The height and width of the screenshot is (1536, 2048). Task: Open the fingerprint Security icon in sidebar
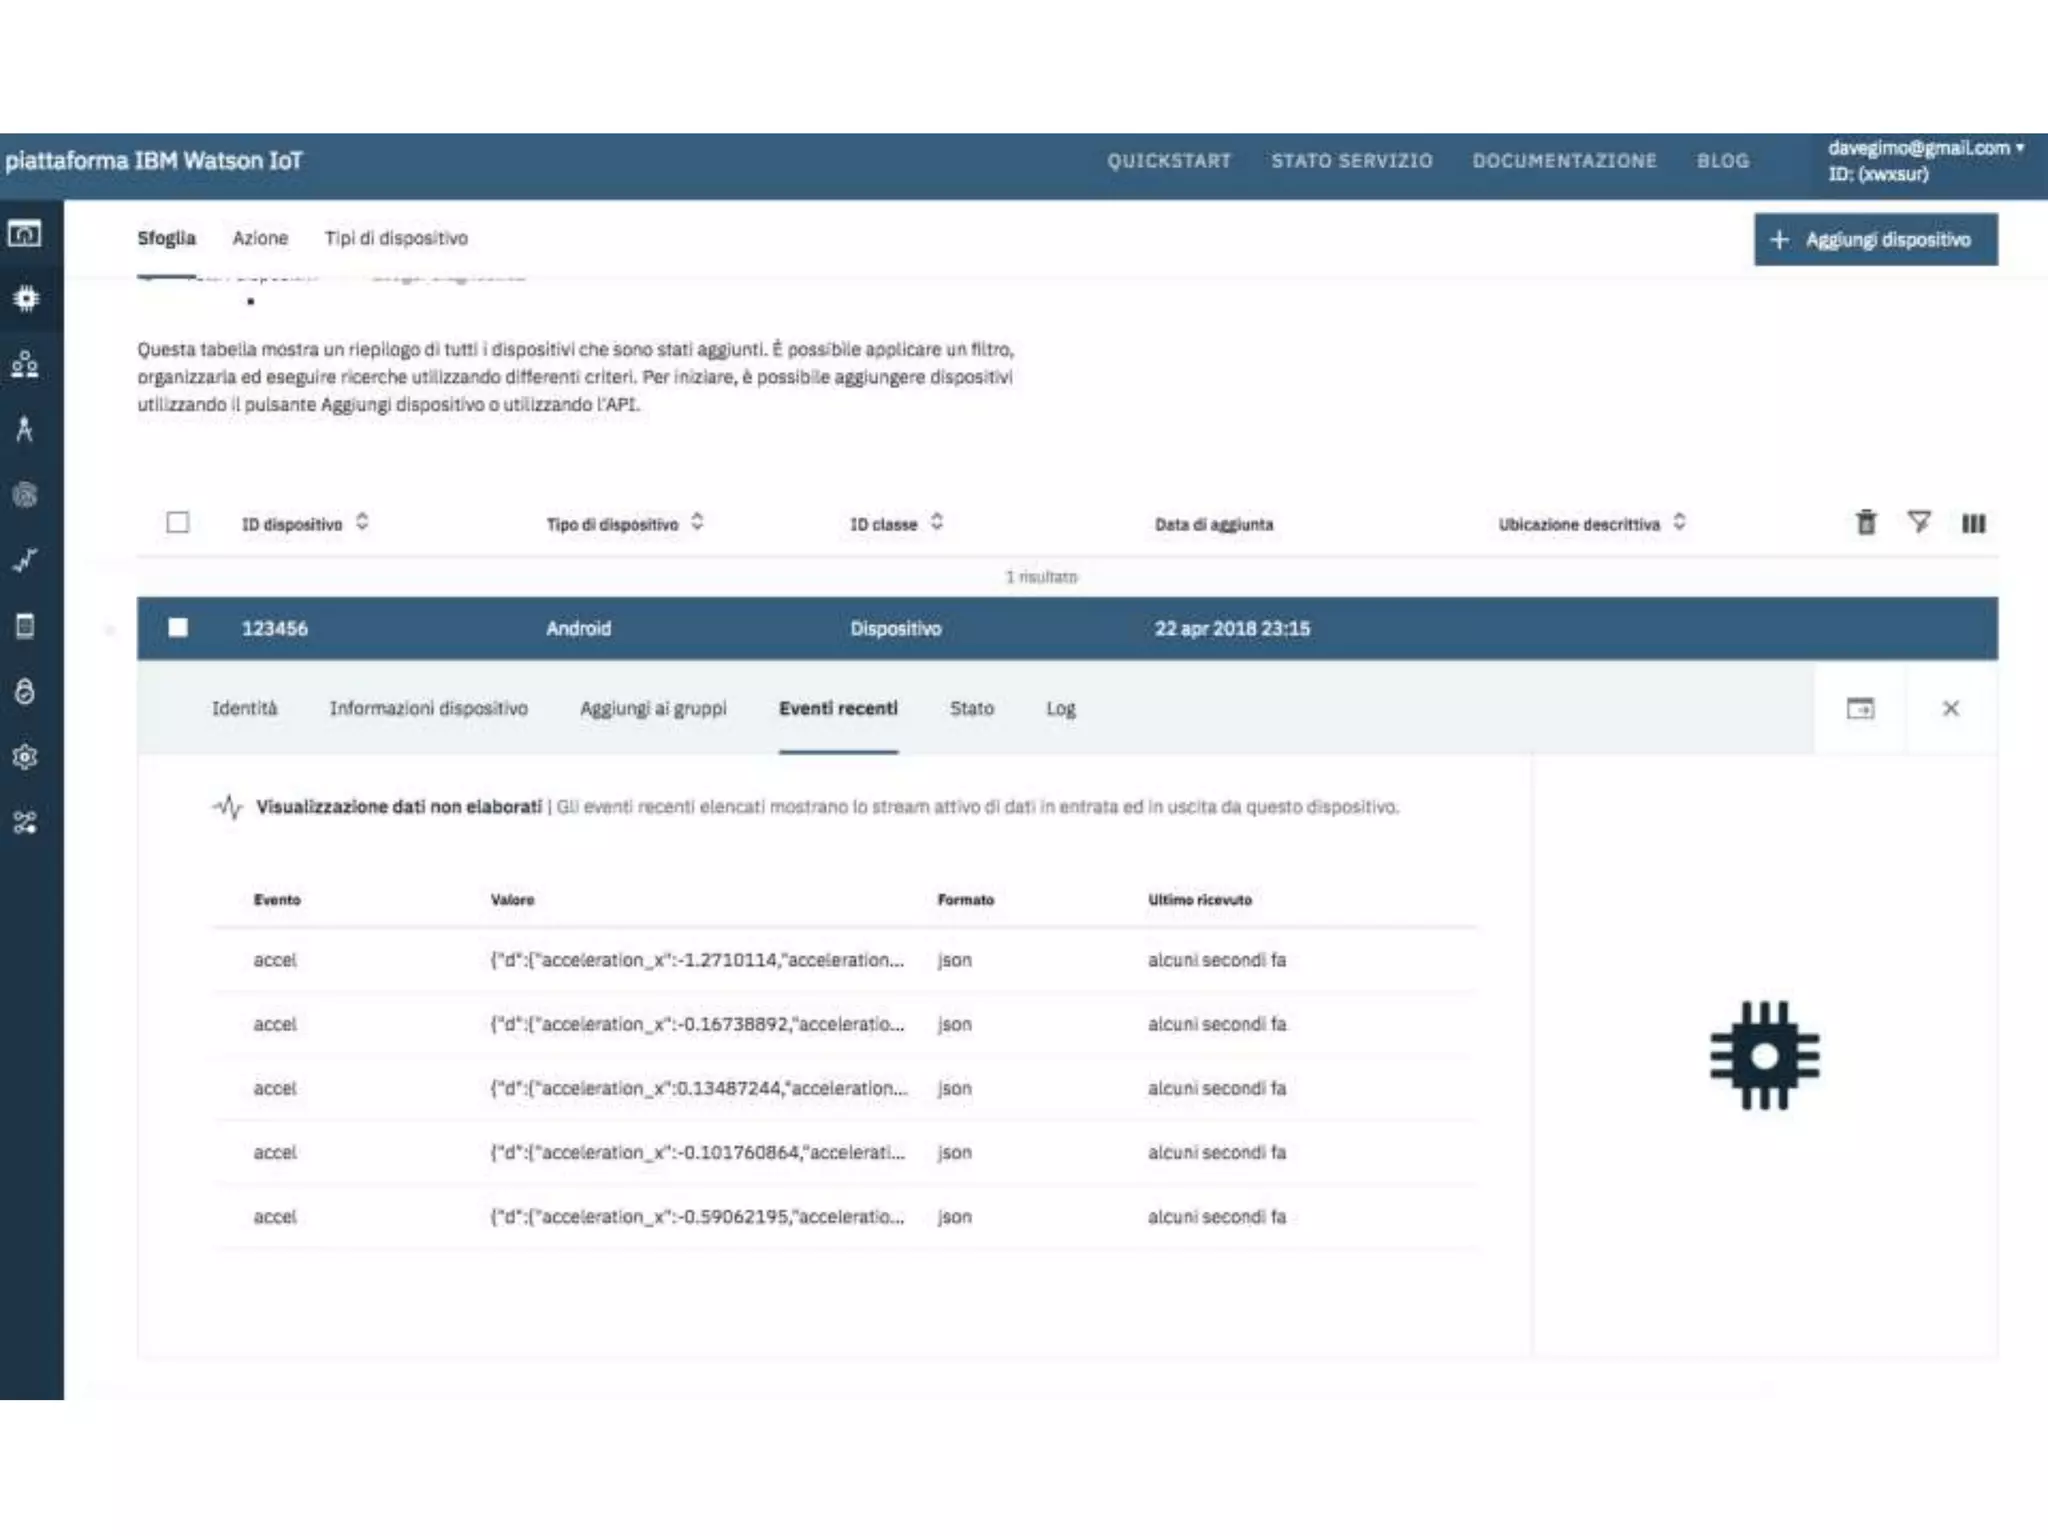coord(26,494)
